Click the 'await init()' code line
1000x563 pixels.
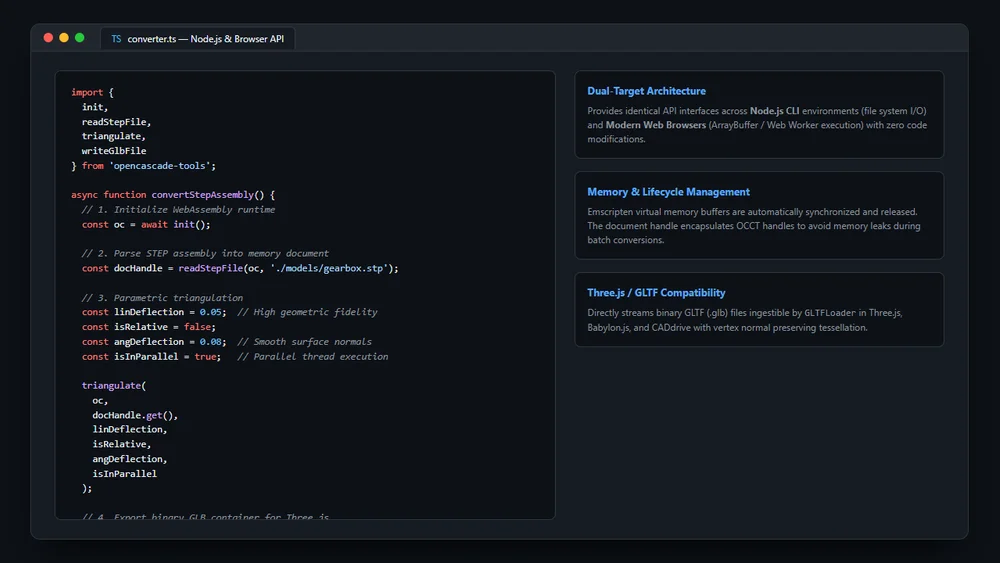coord(146,224)
